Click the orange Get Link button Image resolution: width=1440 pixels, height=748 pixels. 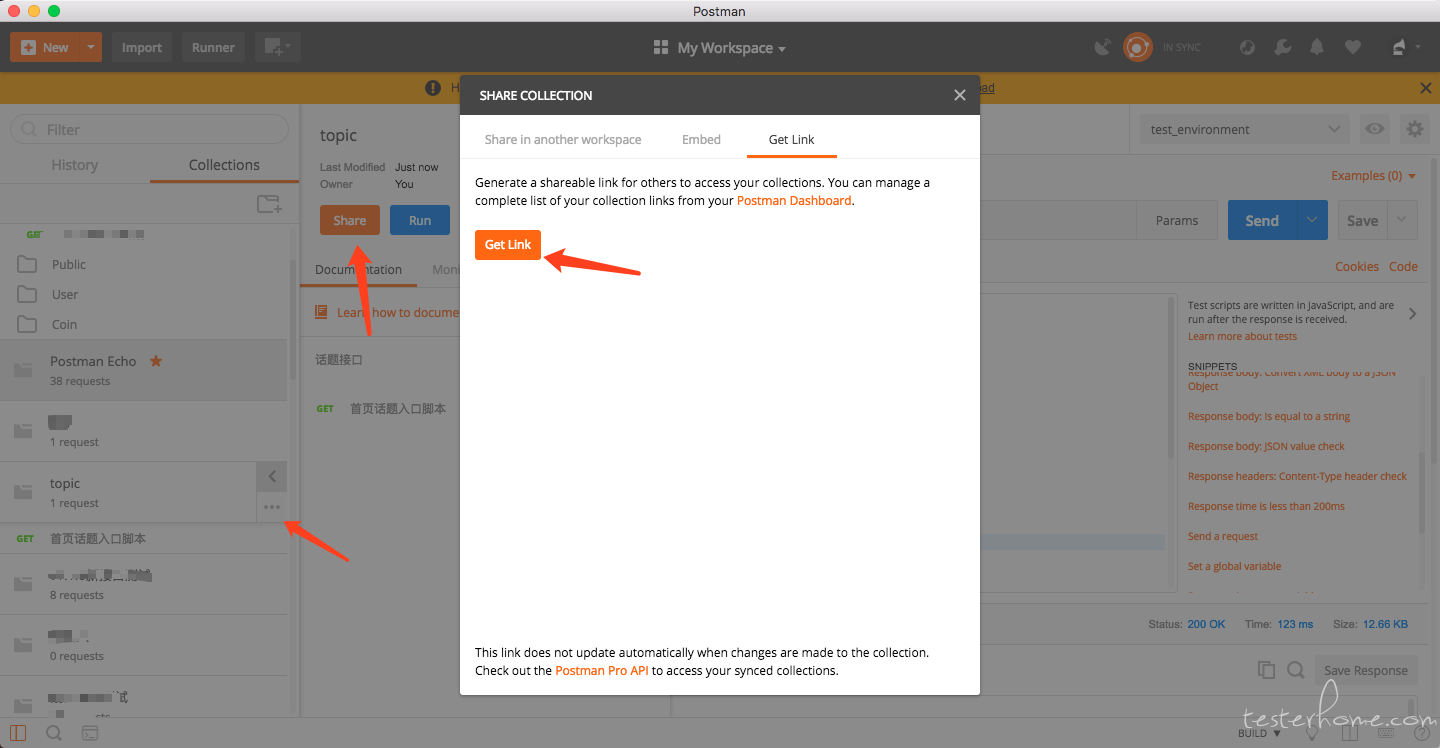[508, 245]
